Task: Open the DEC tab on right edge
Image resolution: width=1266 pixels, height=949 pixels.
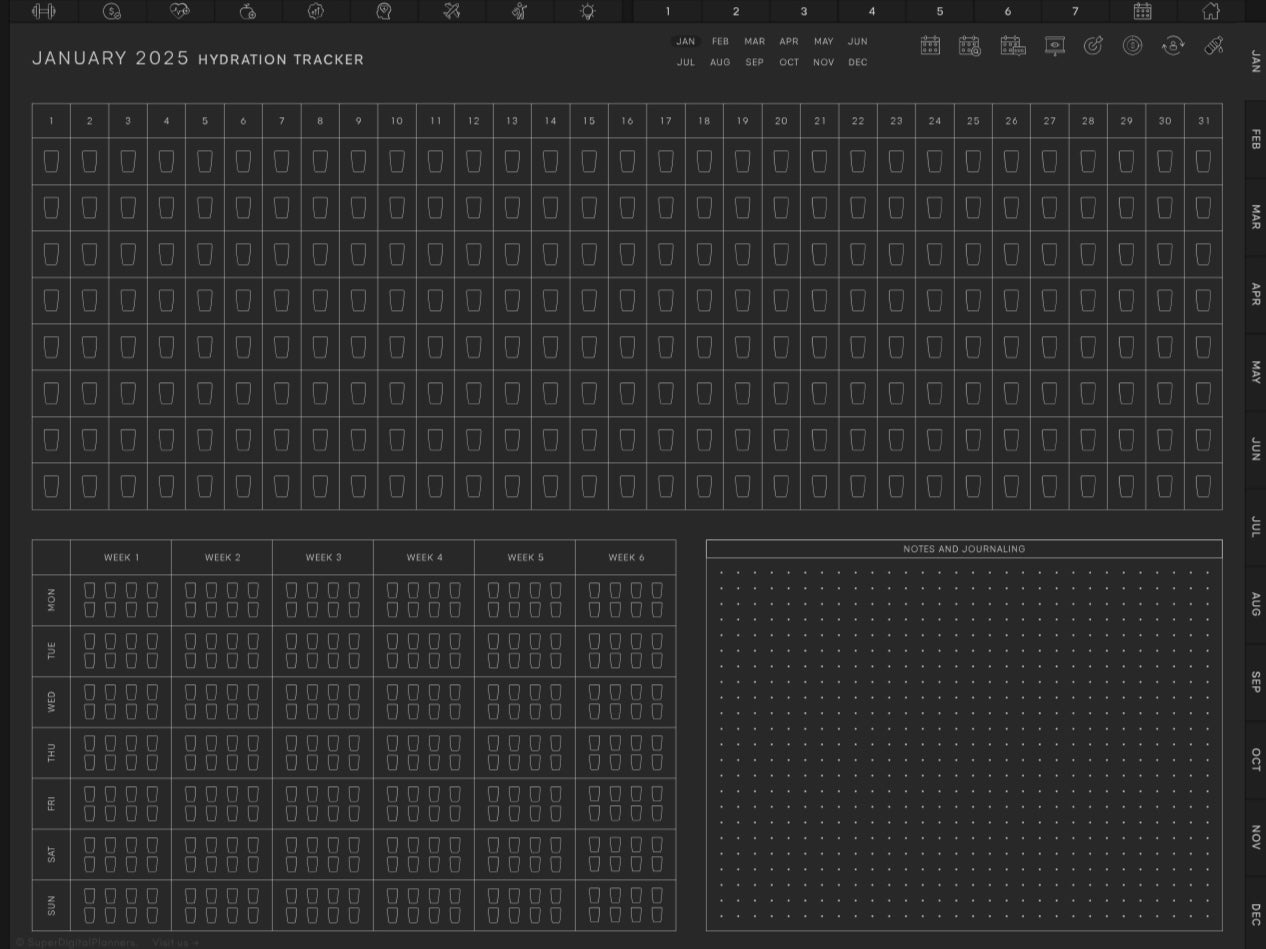Action: tap(1255, 913)
